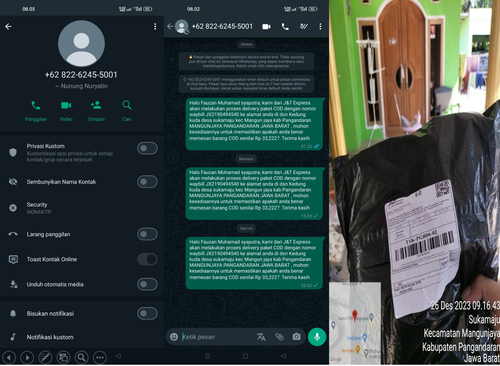The image size is (500, 366).
Task: Open the more options ellipsis in bottom toolbar
Action: 100,358
